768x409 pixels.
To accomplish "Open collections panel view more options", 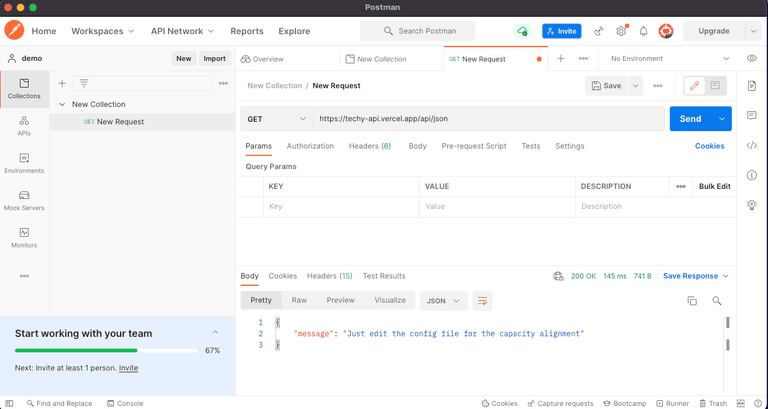I will [x=223, y=83].
